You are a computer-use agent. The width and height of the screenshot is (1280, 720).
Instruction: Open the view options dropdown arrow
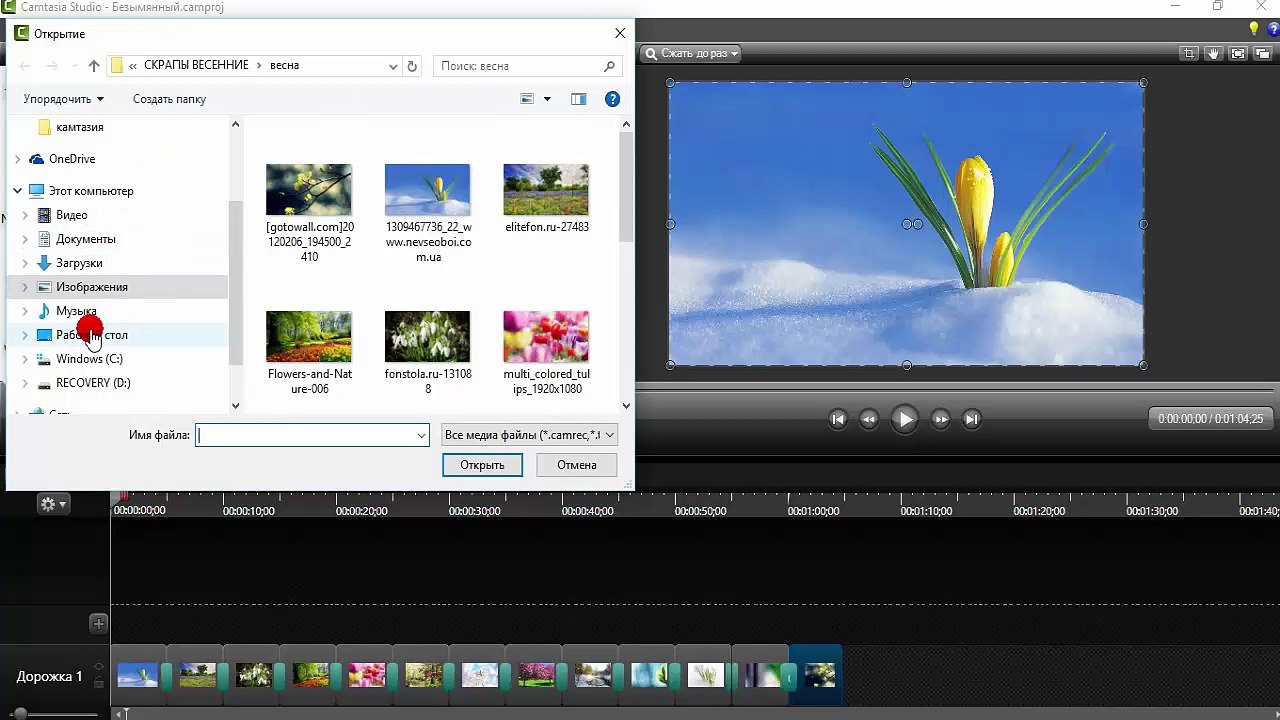(x=547, y=99)
